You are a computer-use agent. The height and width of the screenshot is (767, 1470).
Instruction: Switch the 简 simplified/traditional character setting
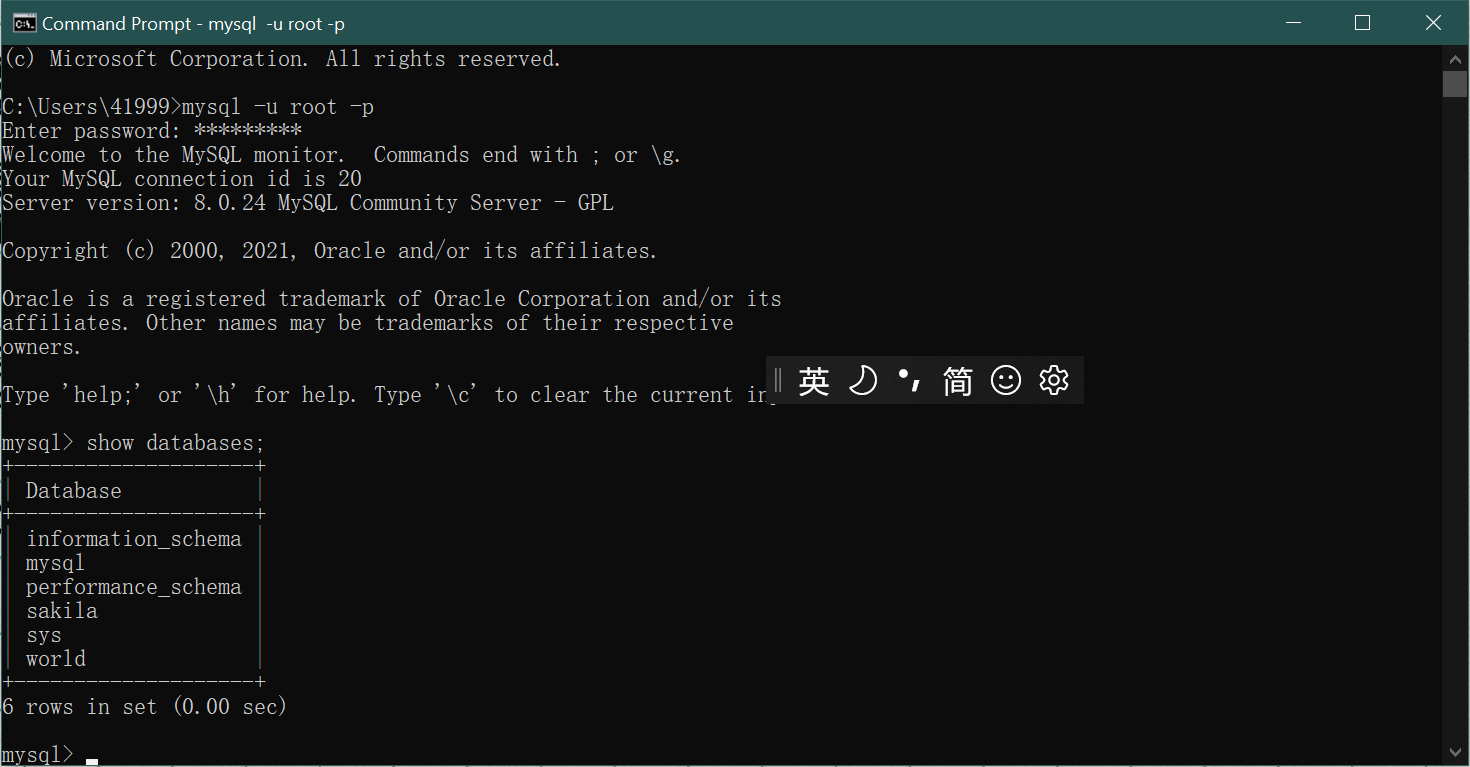[x=958, y=381]
